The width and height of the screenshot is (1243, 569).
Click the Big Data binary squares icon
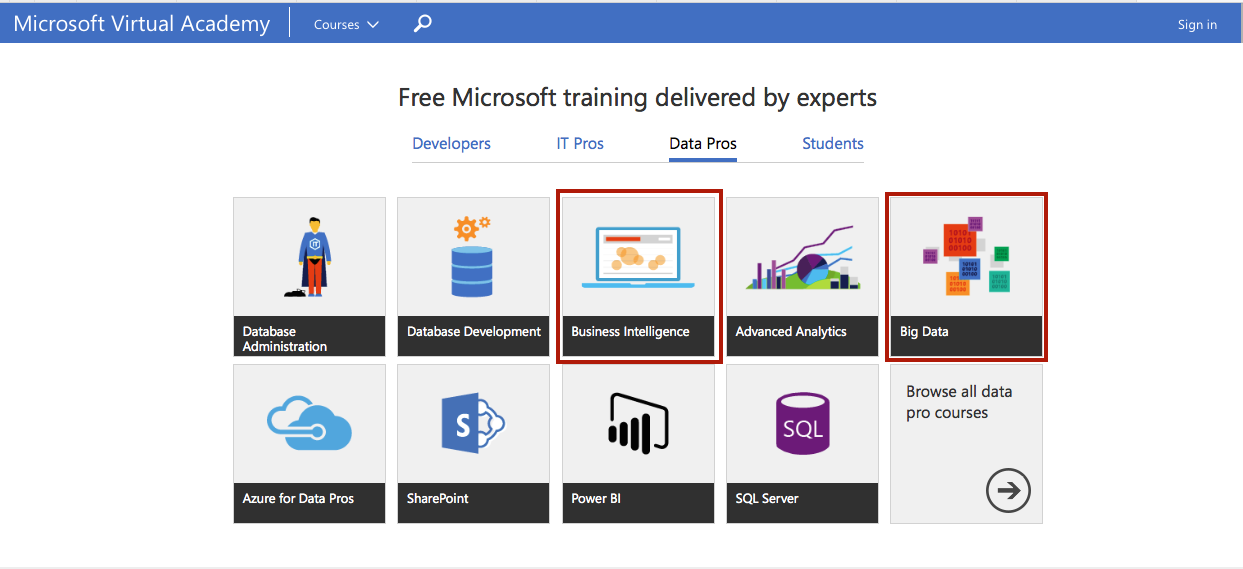(966, 256)
